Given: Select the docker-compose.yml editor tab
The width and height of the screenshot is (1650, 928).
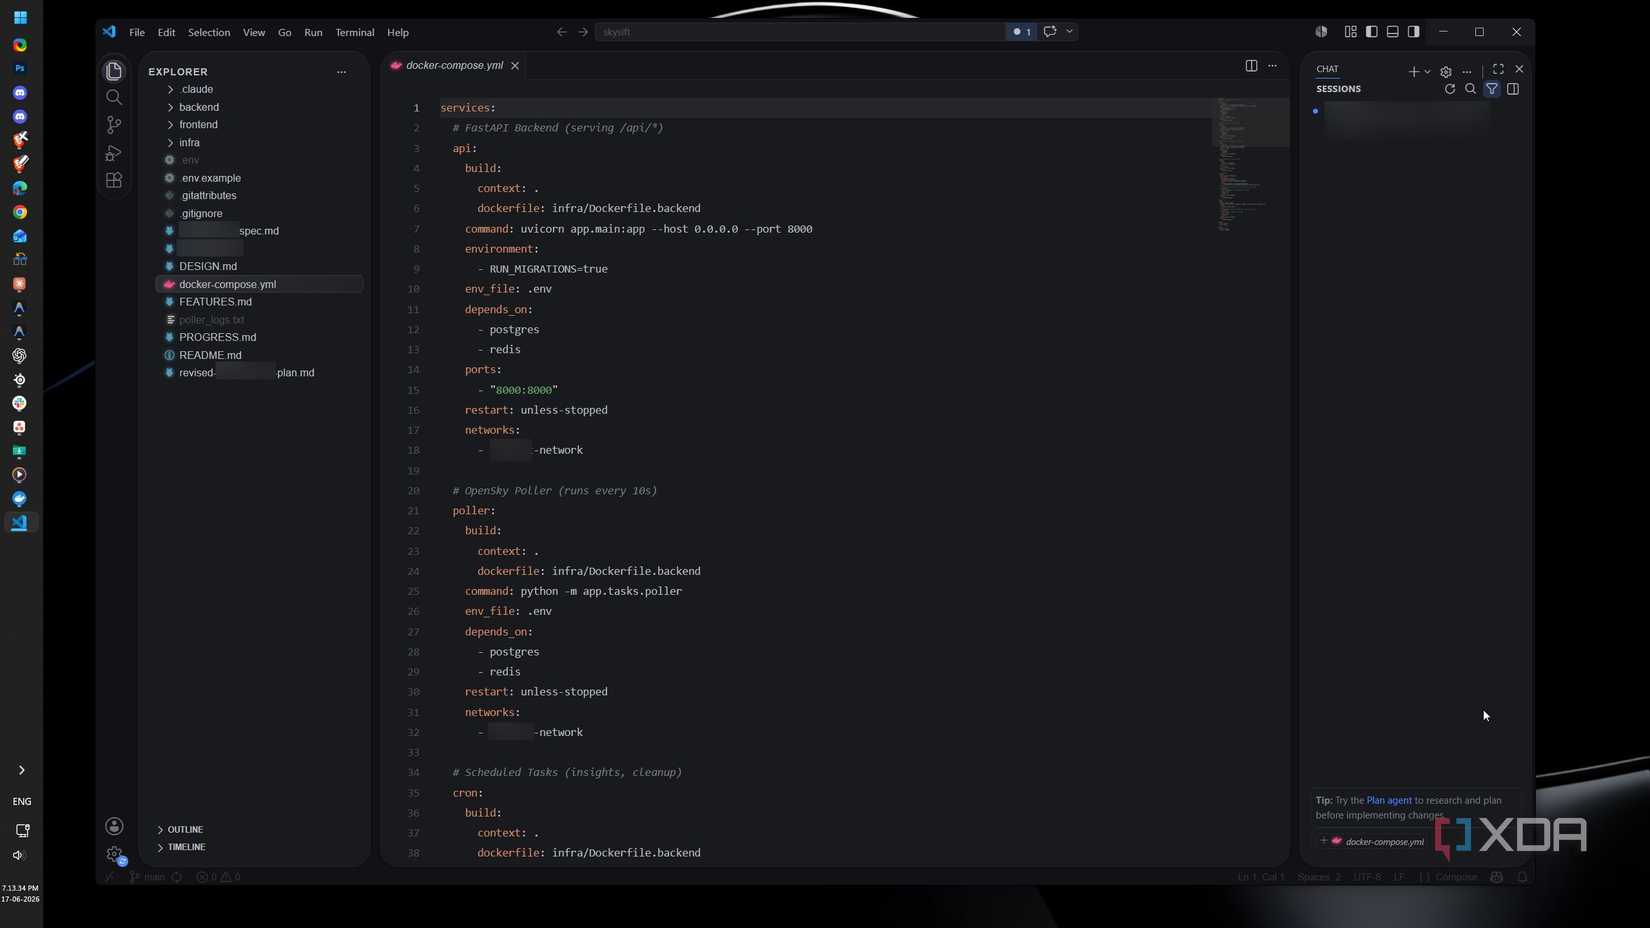Looking at the screenshot, I should [455, 66].
